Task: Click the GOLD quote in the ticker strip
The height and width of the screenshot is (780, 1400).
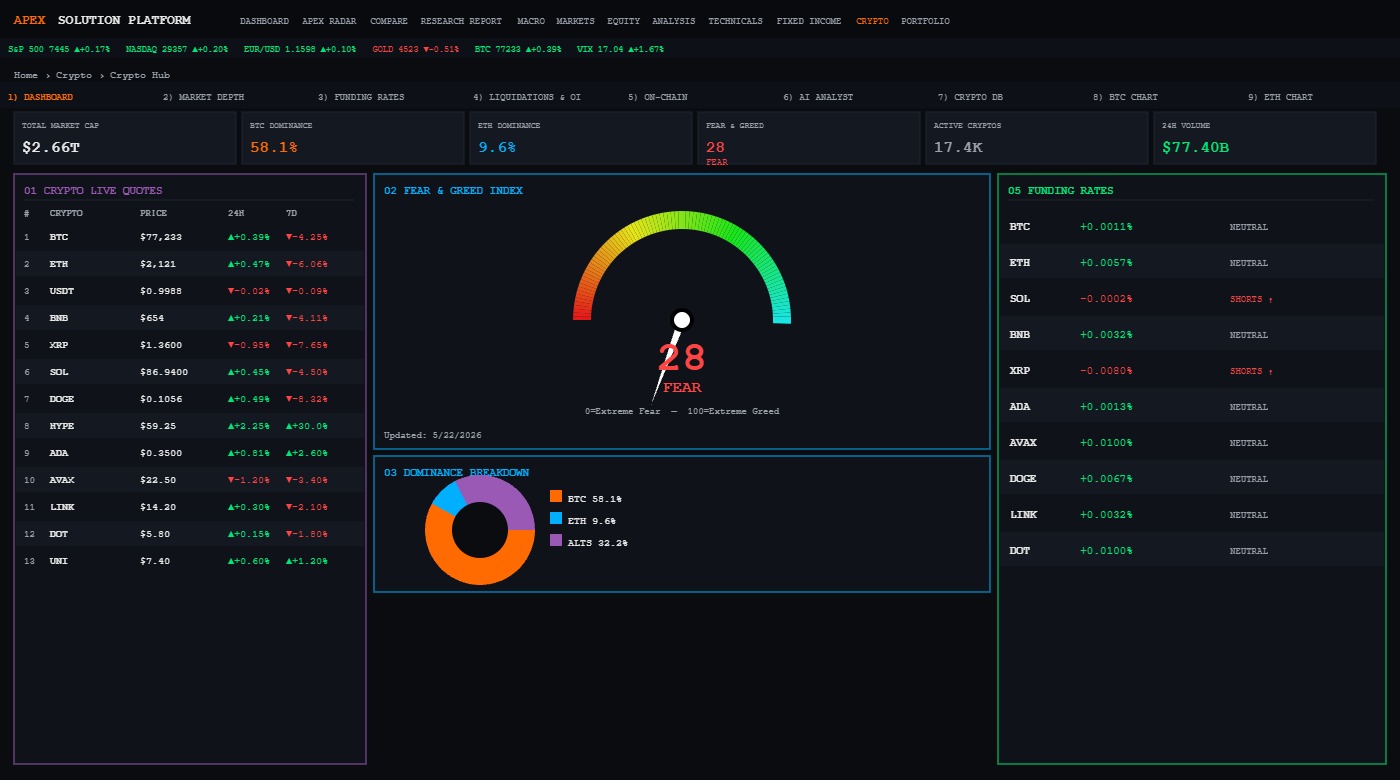Action: [416, 48]
